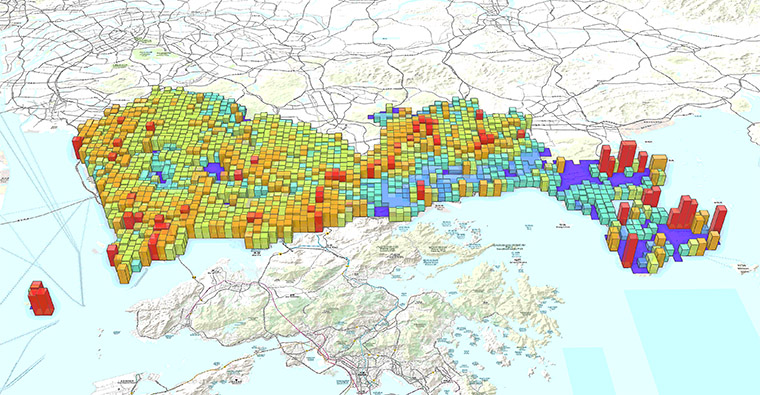Click the large light-blue rectangle in the southeast sea
Screen dimensions: 760x395
tap(693, 339)
